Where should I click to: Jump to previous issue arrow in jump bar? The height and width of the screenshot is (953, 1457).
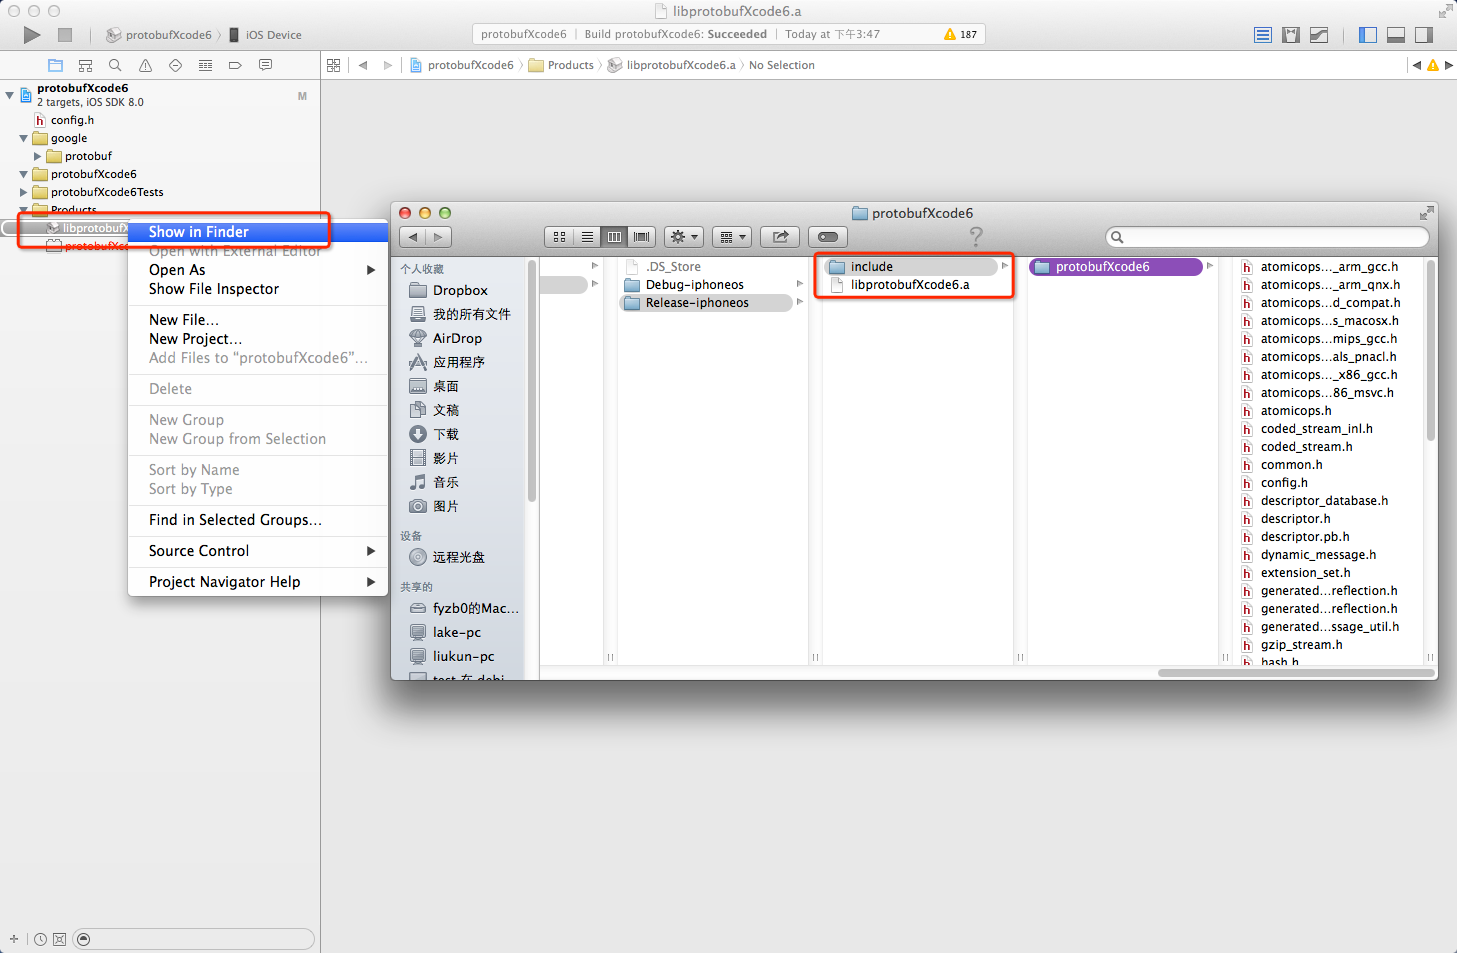tap(1416, 65)
